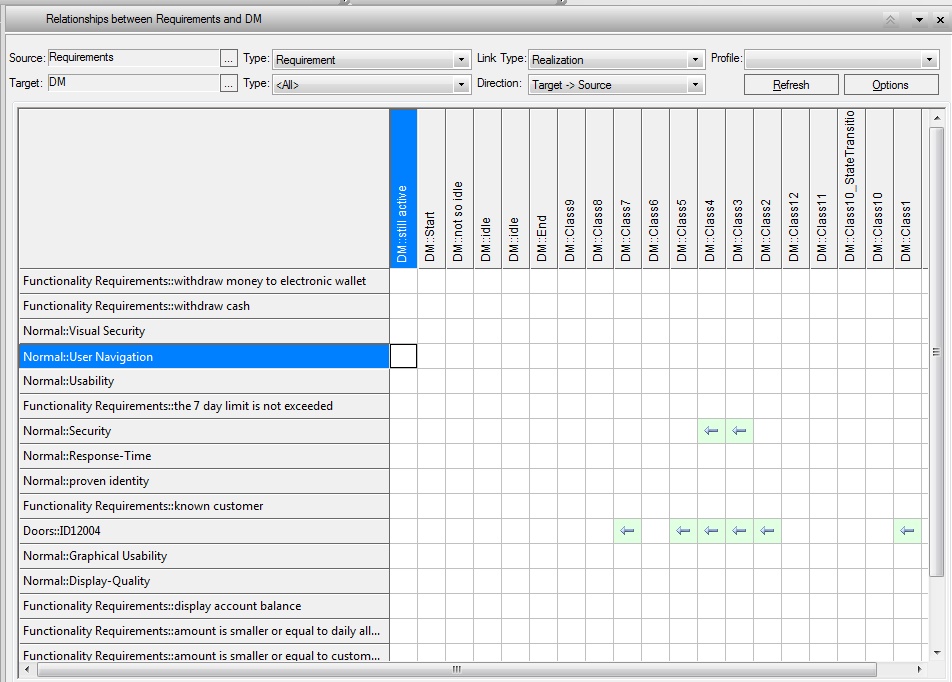The image size is (952, 682).
Task: Select column header DM::Class9
Action: [571, 188]
